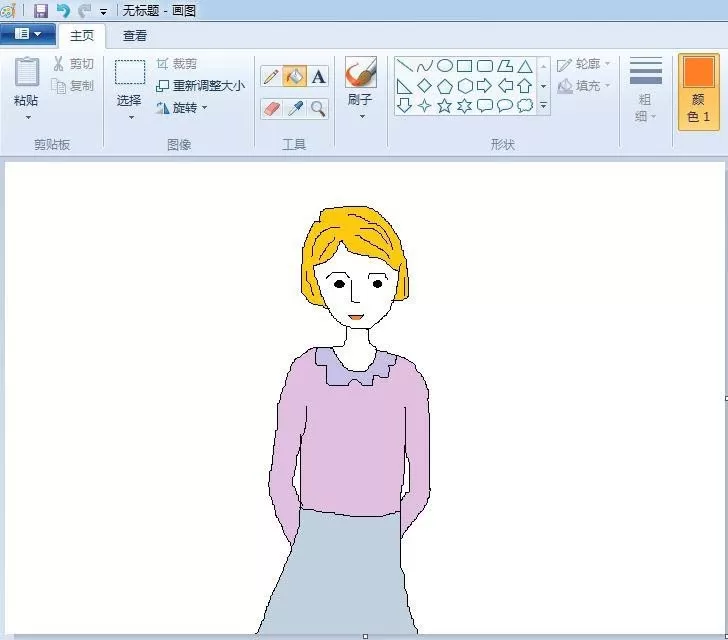This screenshot has width=728, height=640.
Task: Select the Text tool
Action: pyautogui.click(x=318, y=77)
